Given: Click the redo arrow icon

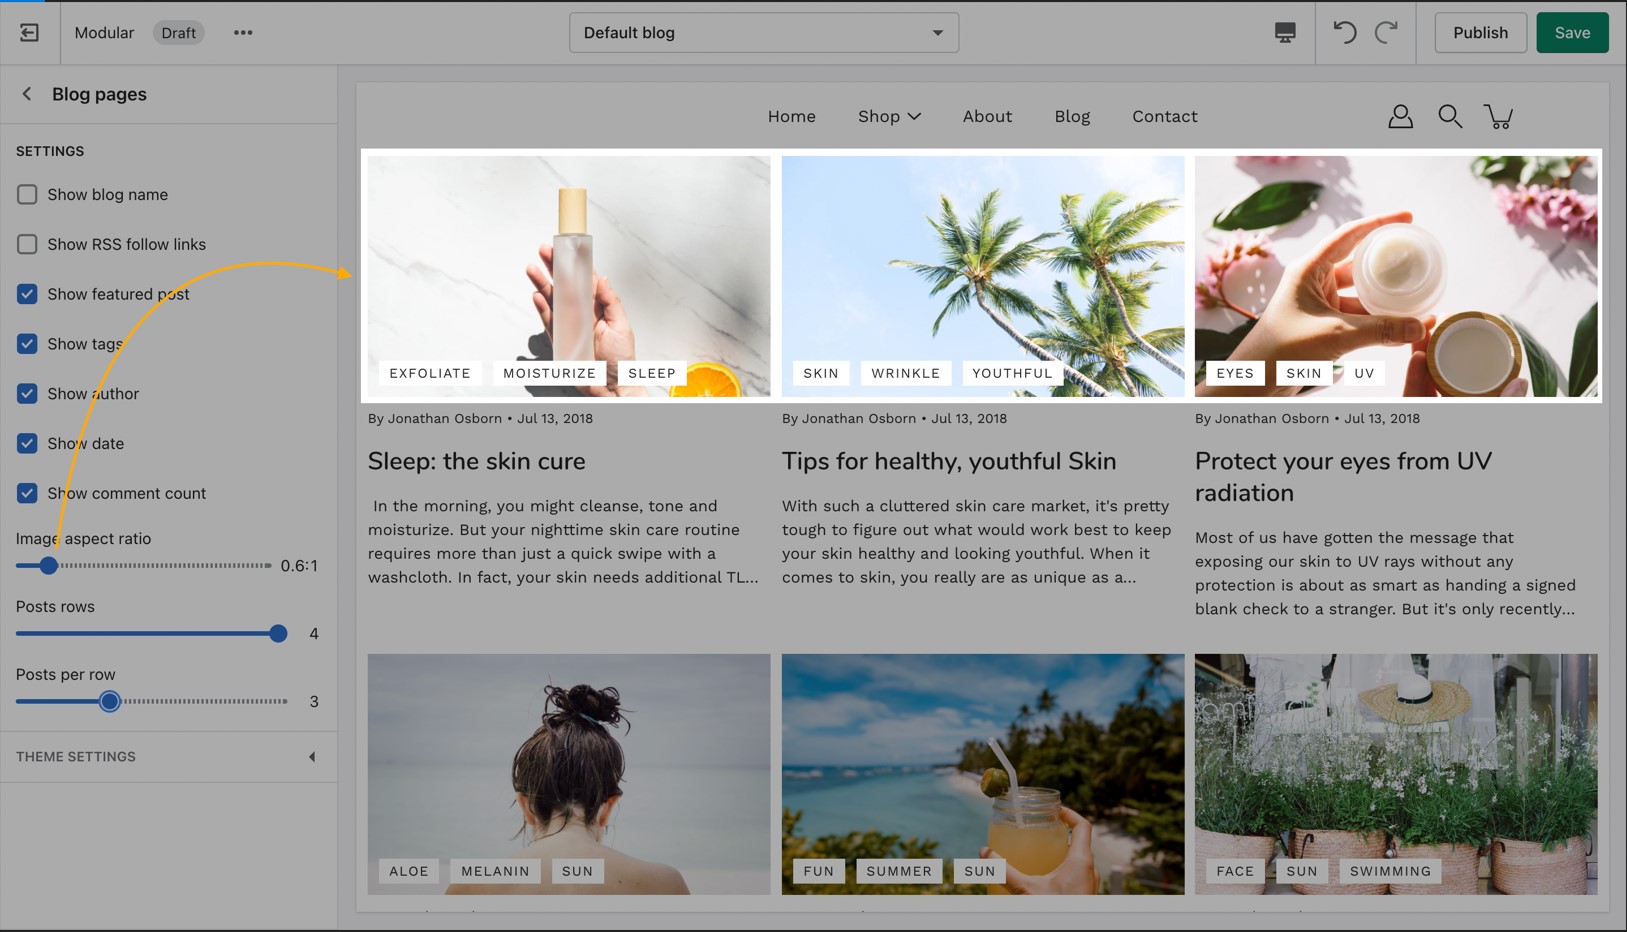Looking at the screenshot, I should (1386, 33).
